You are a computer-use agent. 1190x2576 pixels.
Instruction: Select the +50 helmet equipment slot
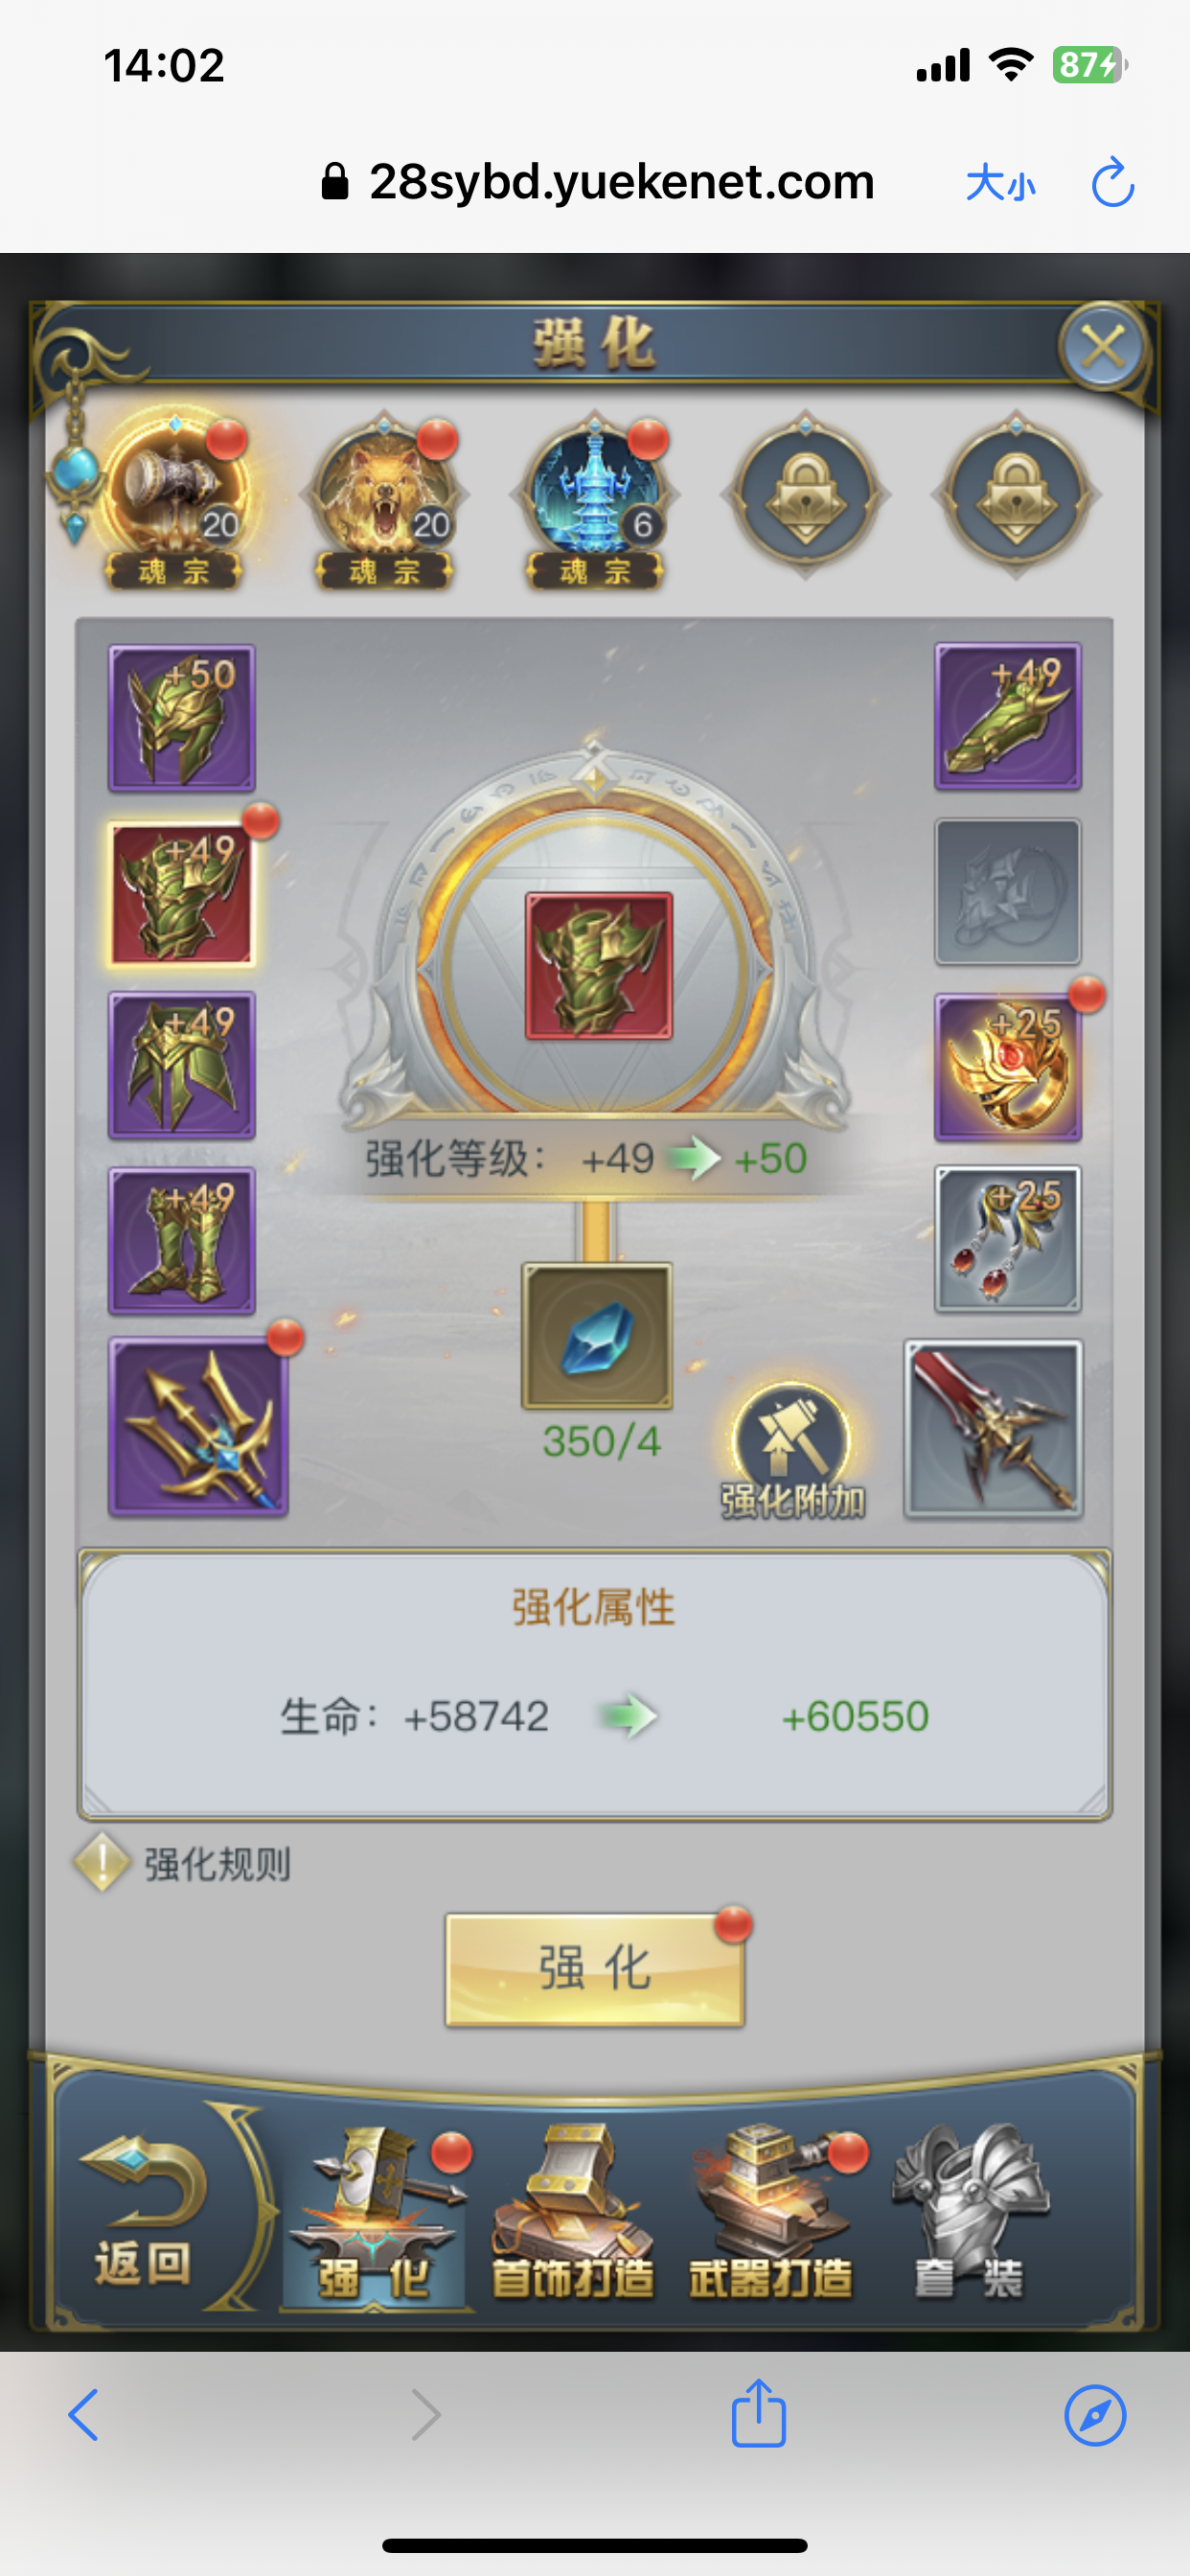coord(182,718)
